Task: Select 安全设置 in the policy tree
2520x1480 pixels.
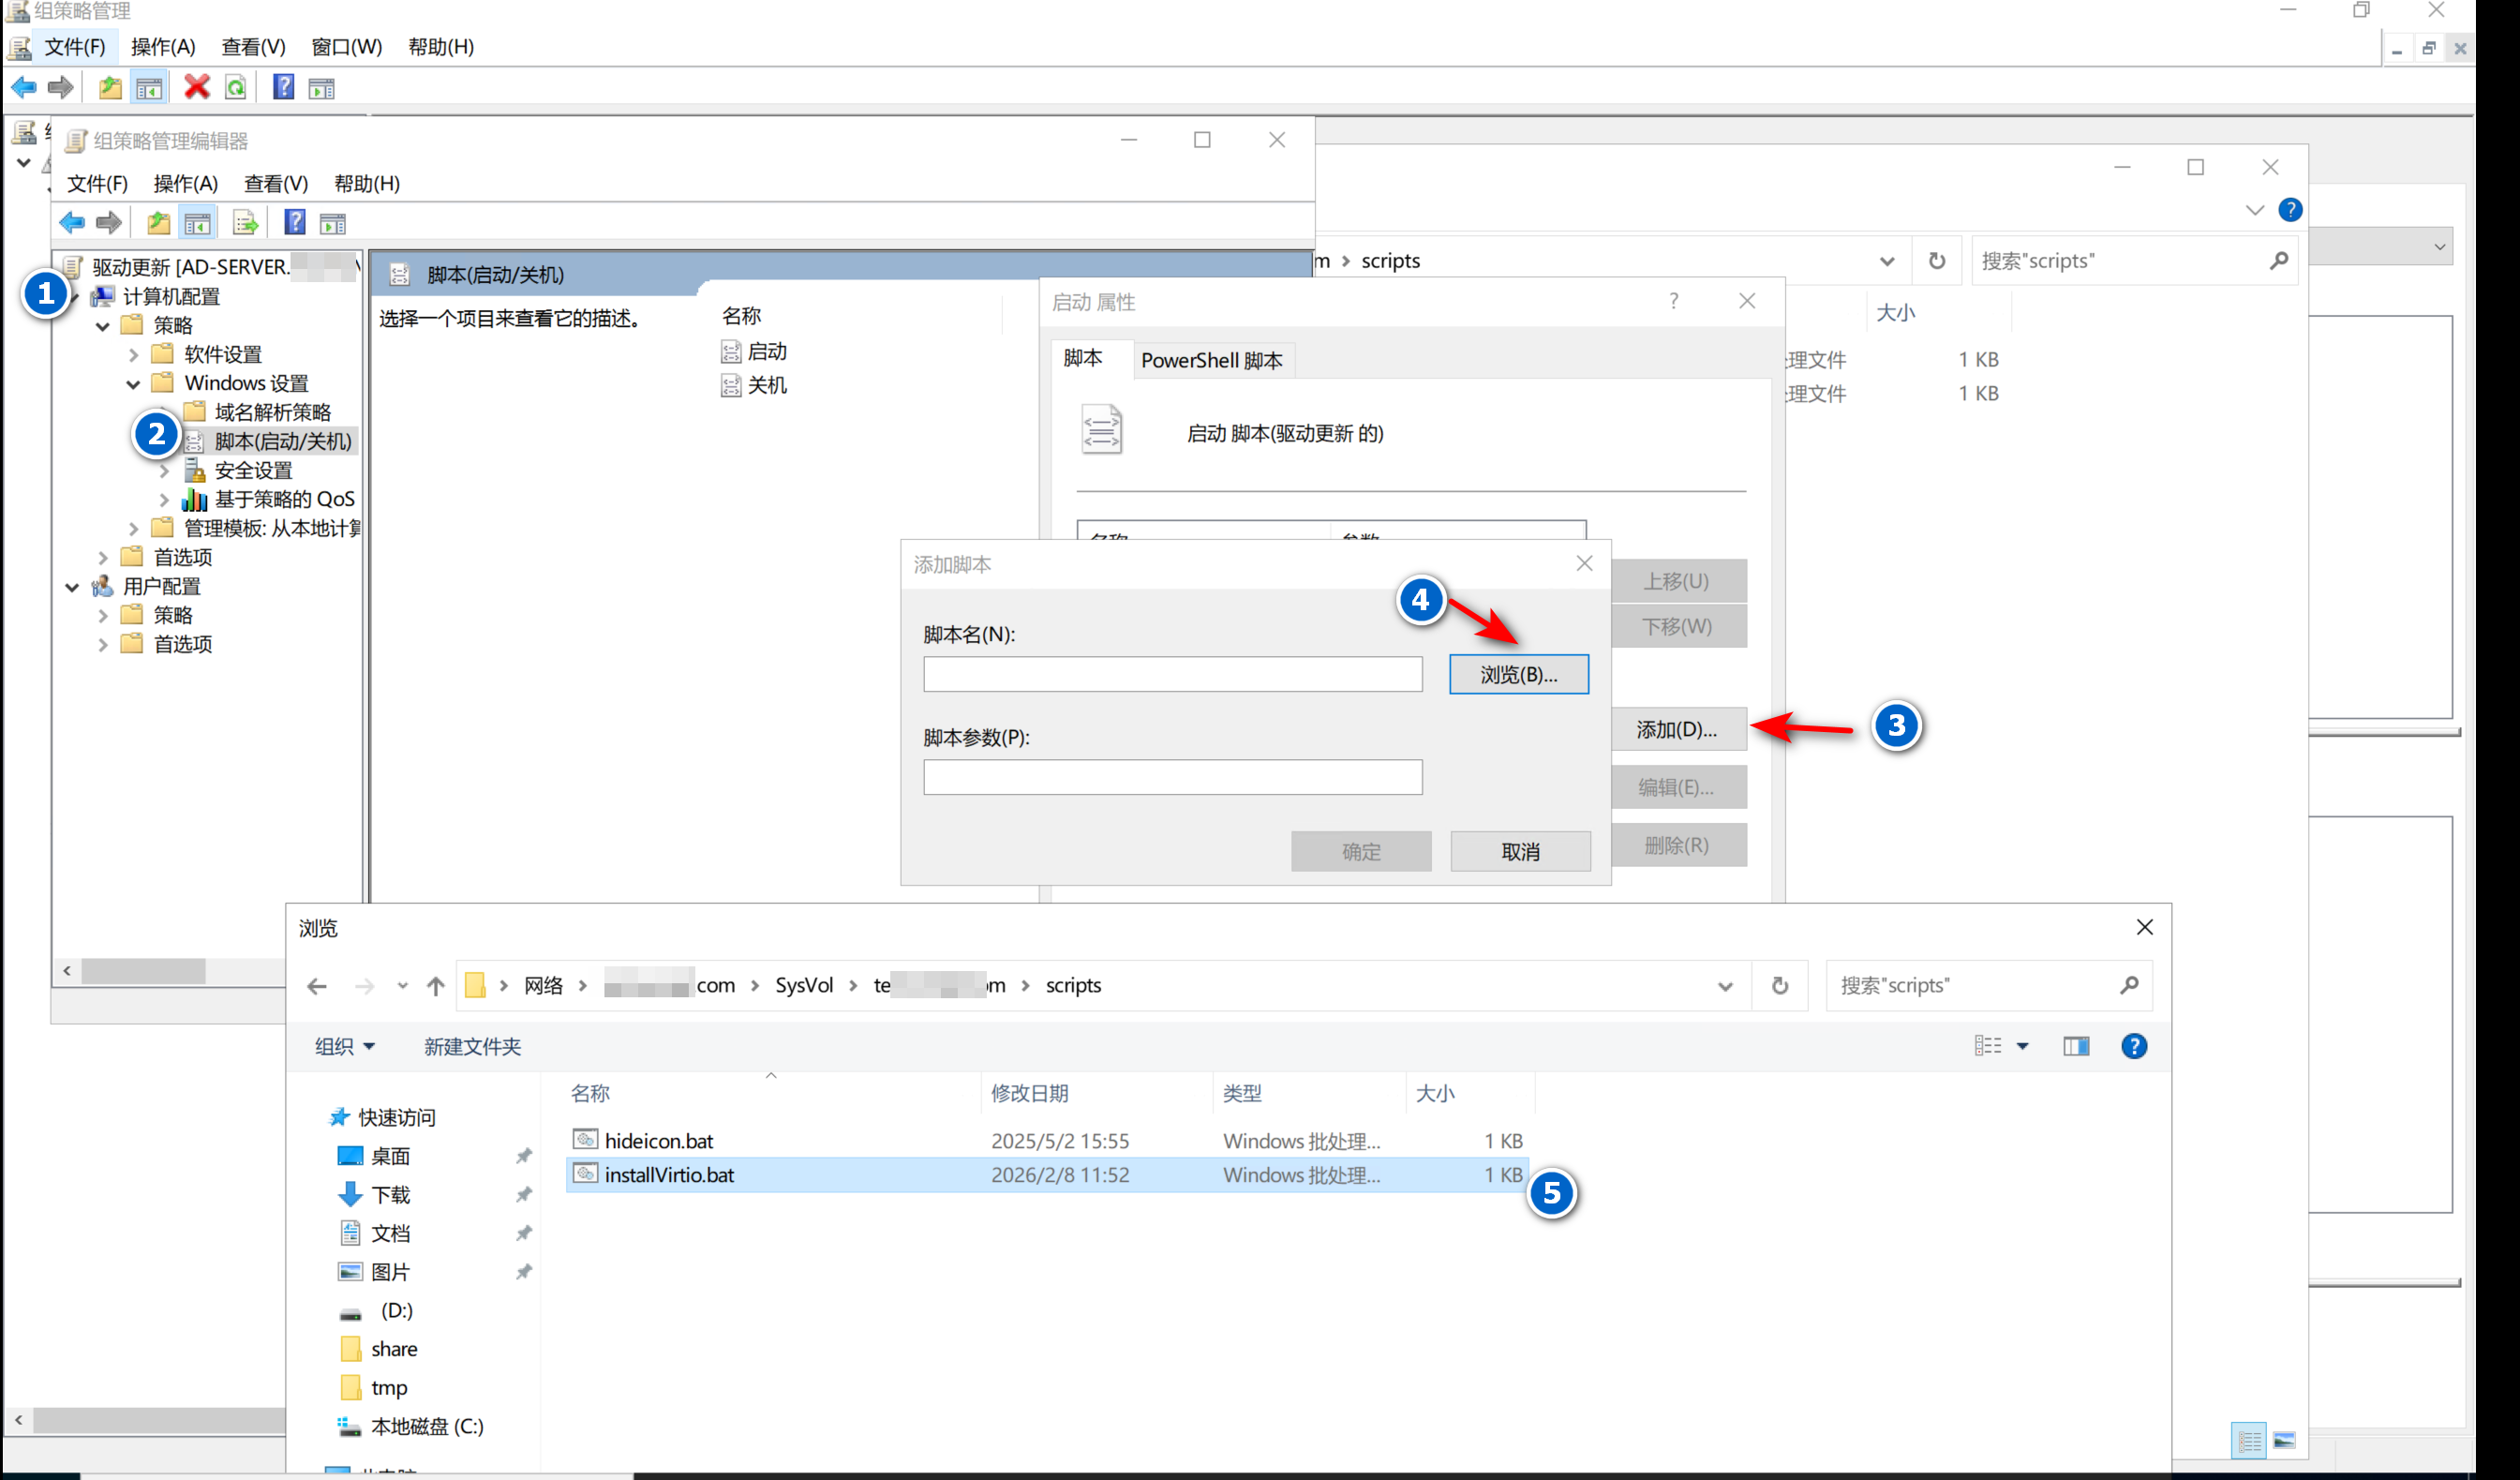Action: coord(253,470)
